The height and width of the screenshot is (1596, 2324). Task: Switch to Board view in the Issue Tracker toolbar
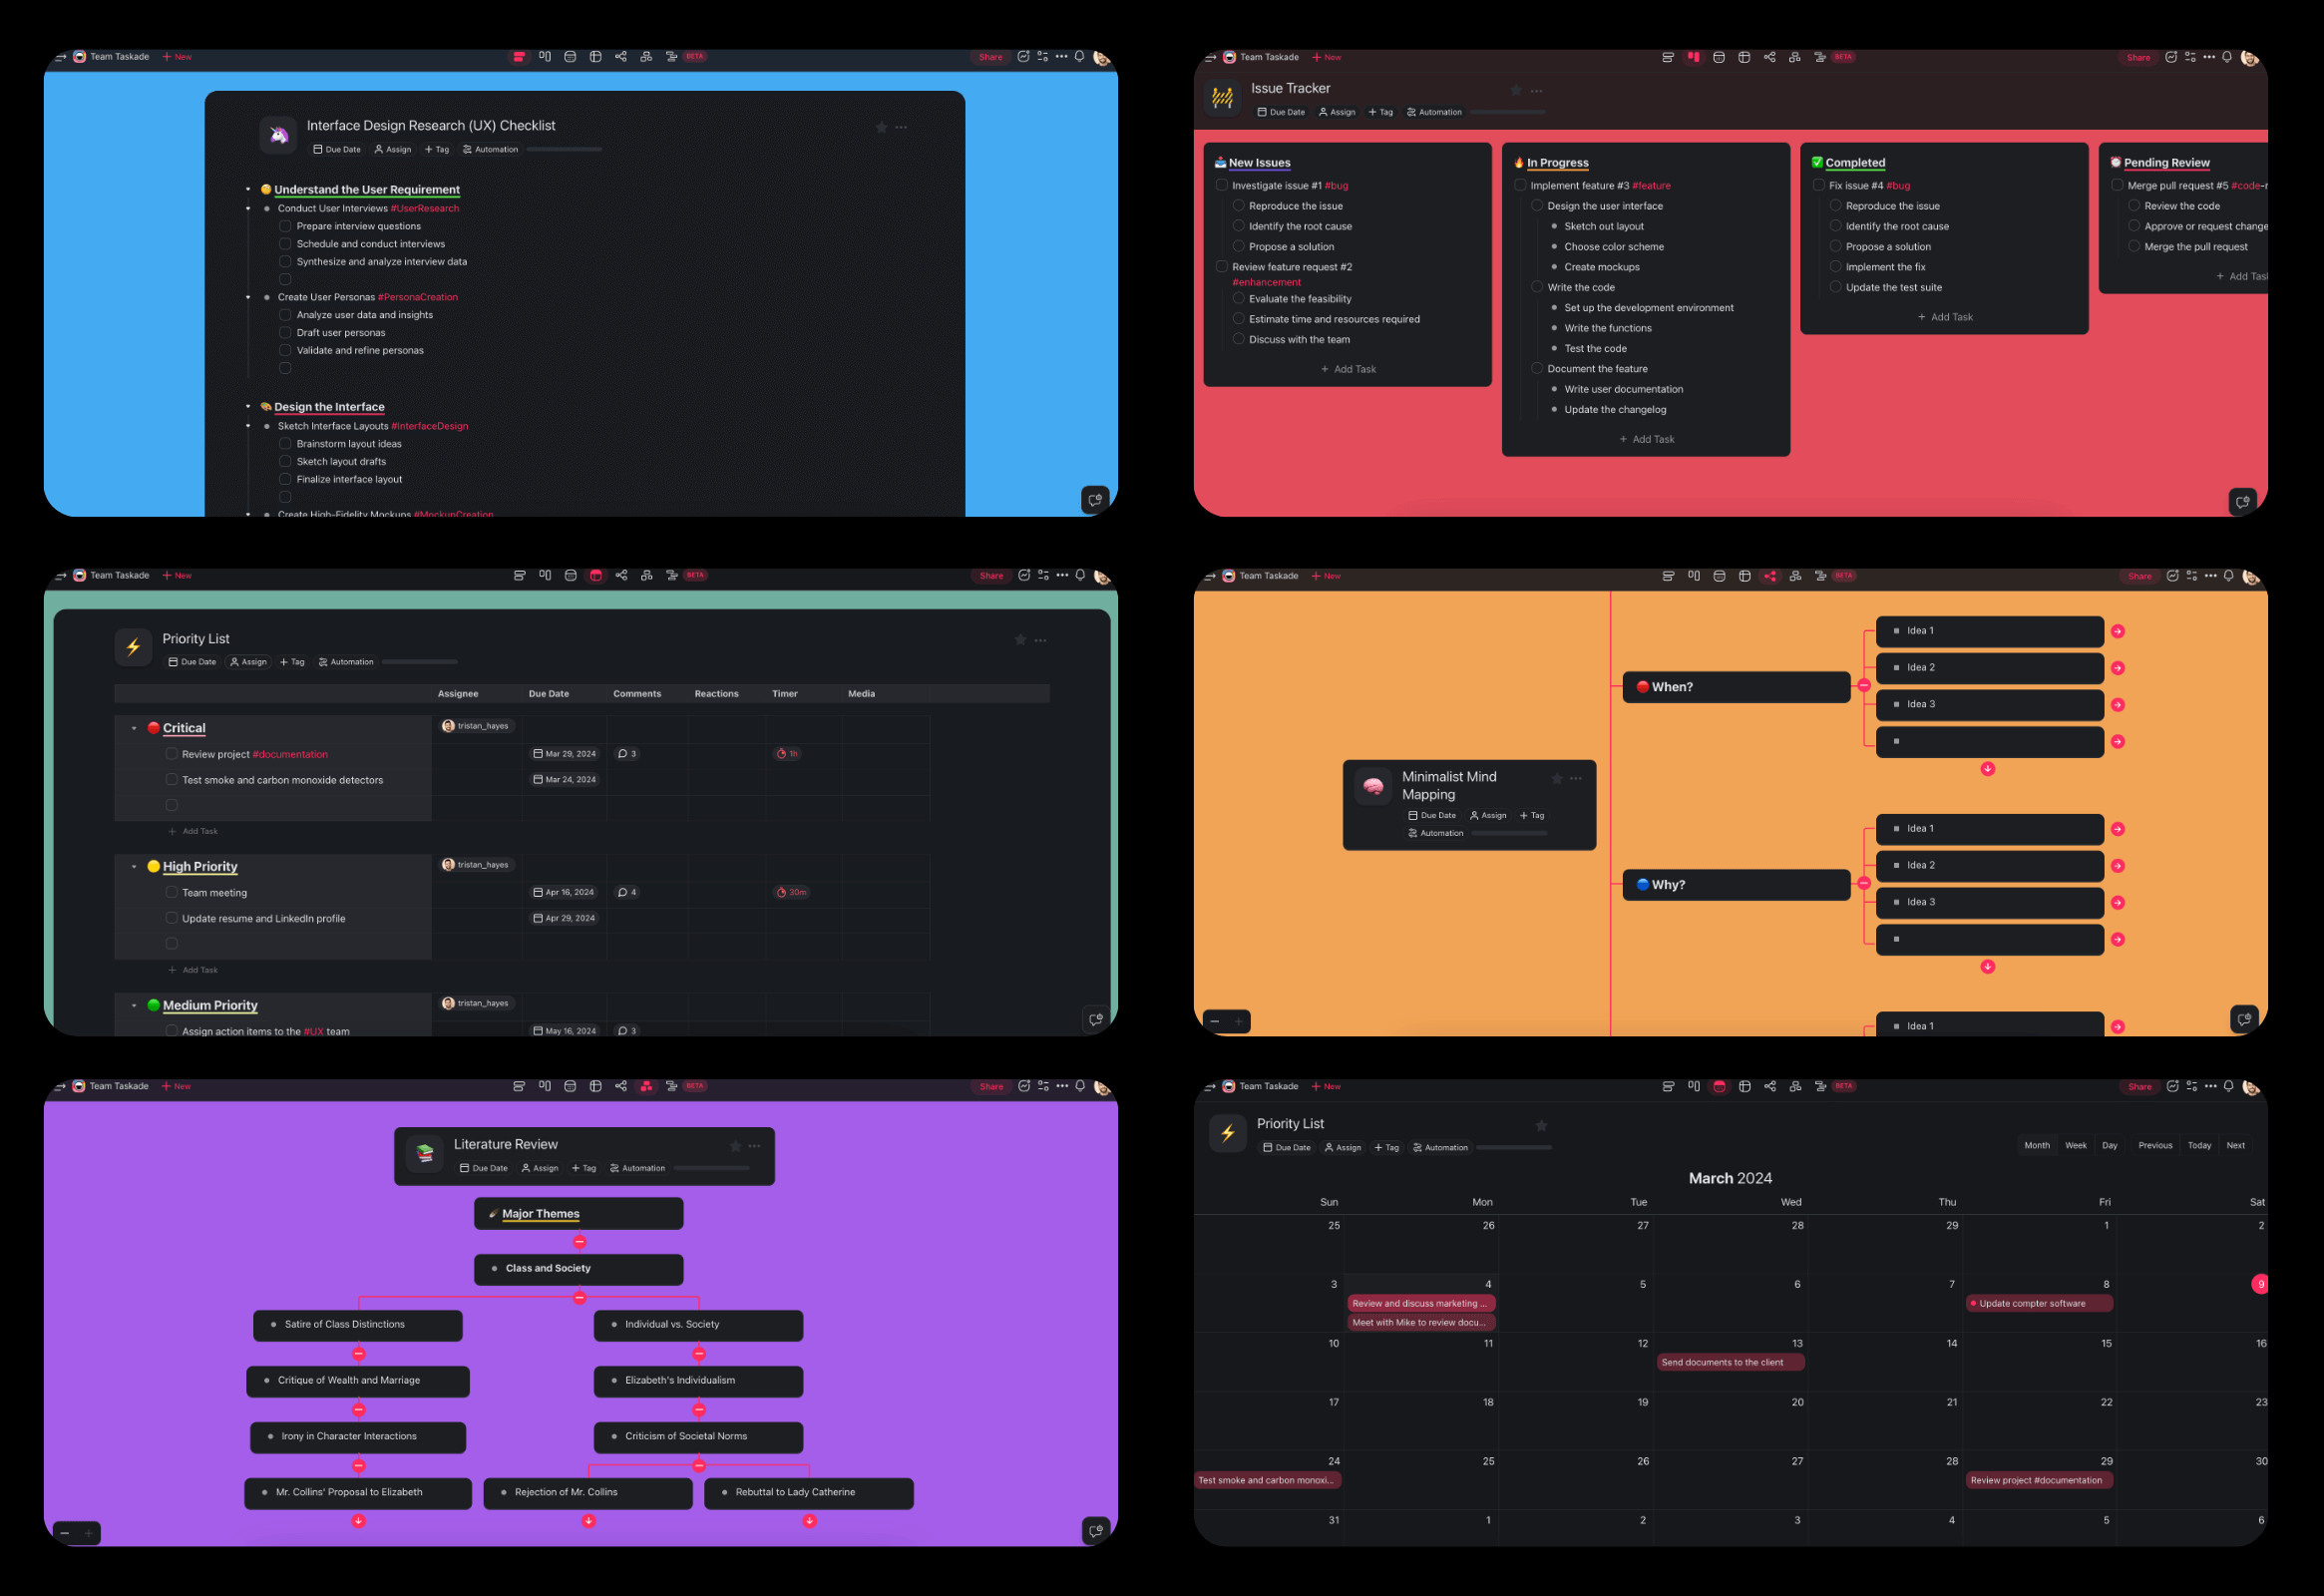point(1694,57)
